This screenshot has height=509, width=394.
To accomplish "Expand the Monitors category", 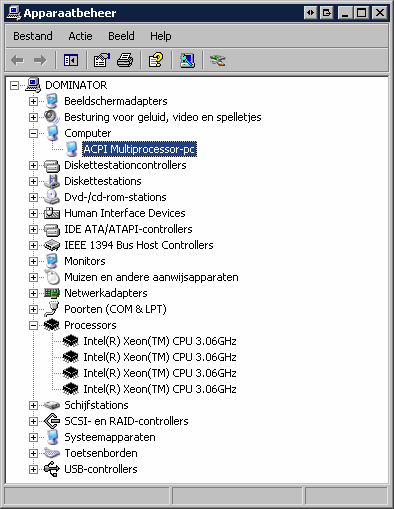I will coord(33,261).
